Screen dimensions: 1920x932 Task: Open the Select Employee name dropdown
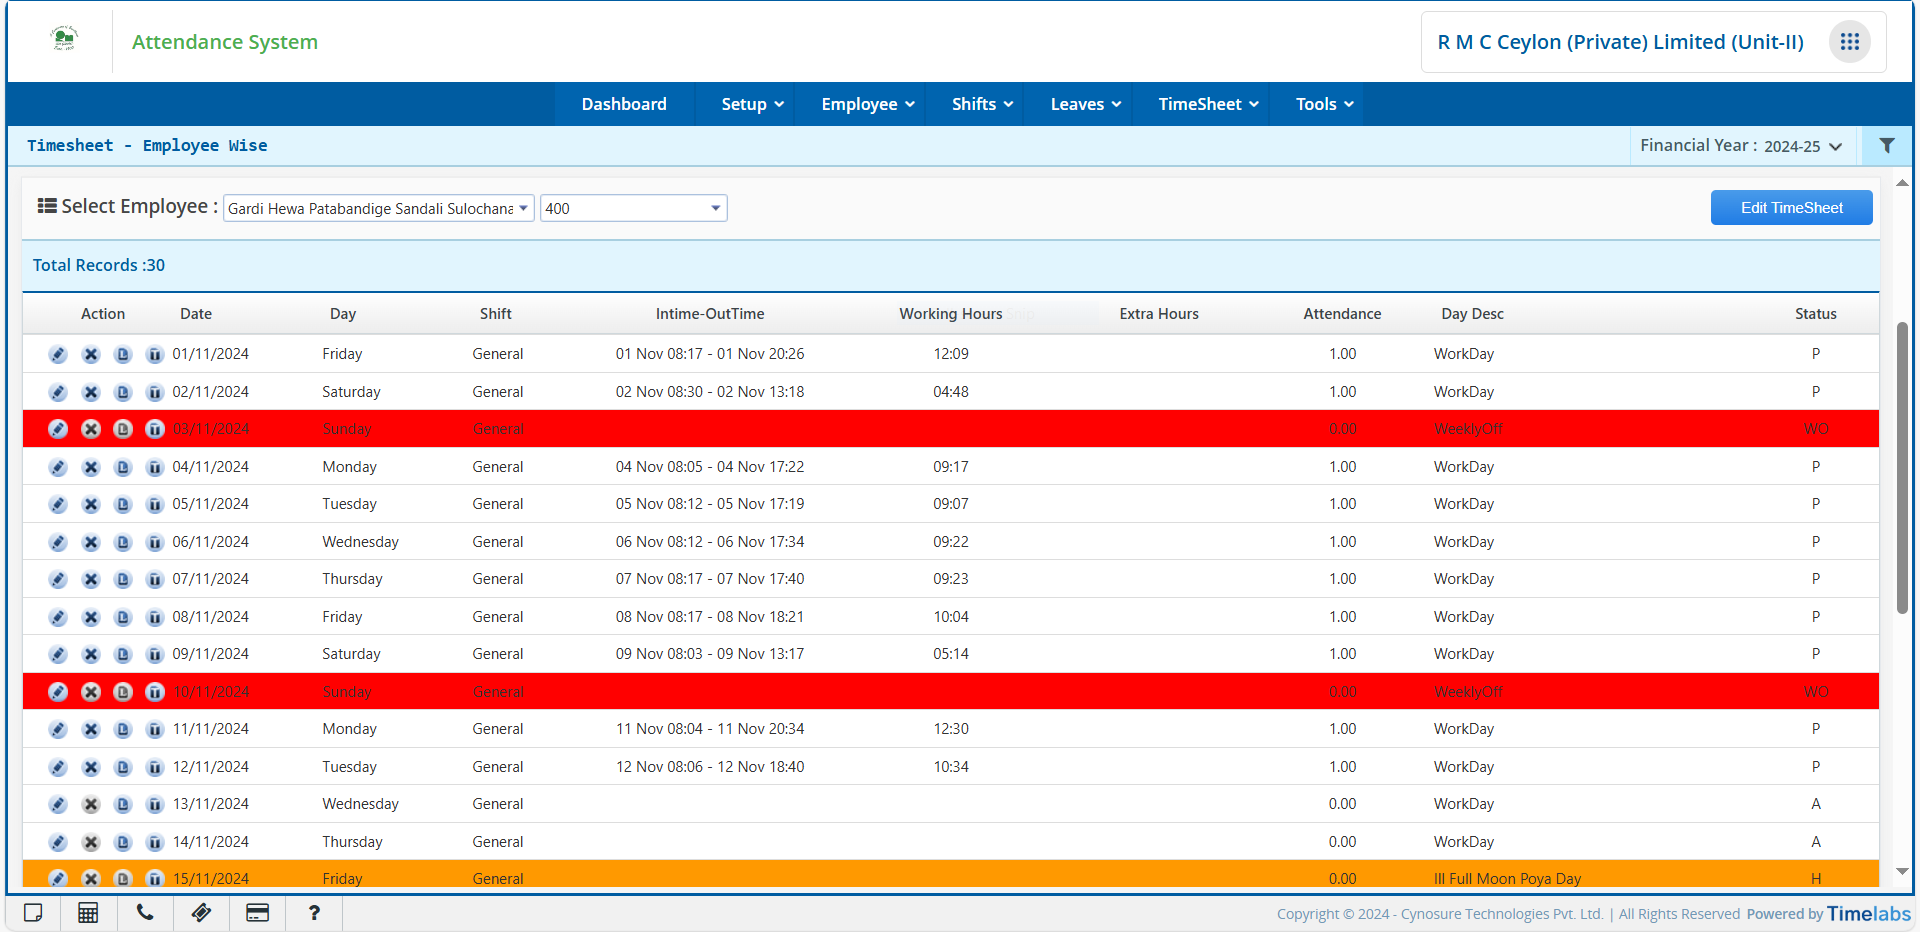click(x=379, y=208)
